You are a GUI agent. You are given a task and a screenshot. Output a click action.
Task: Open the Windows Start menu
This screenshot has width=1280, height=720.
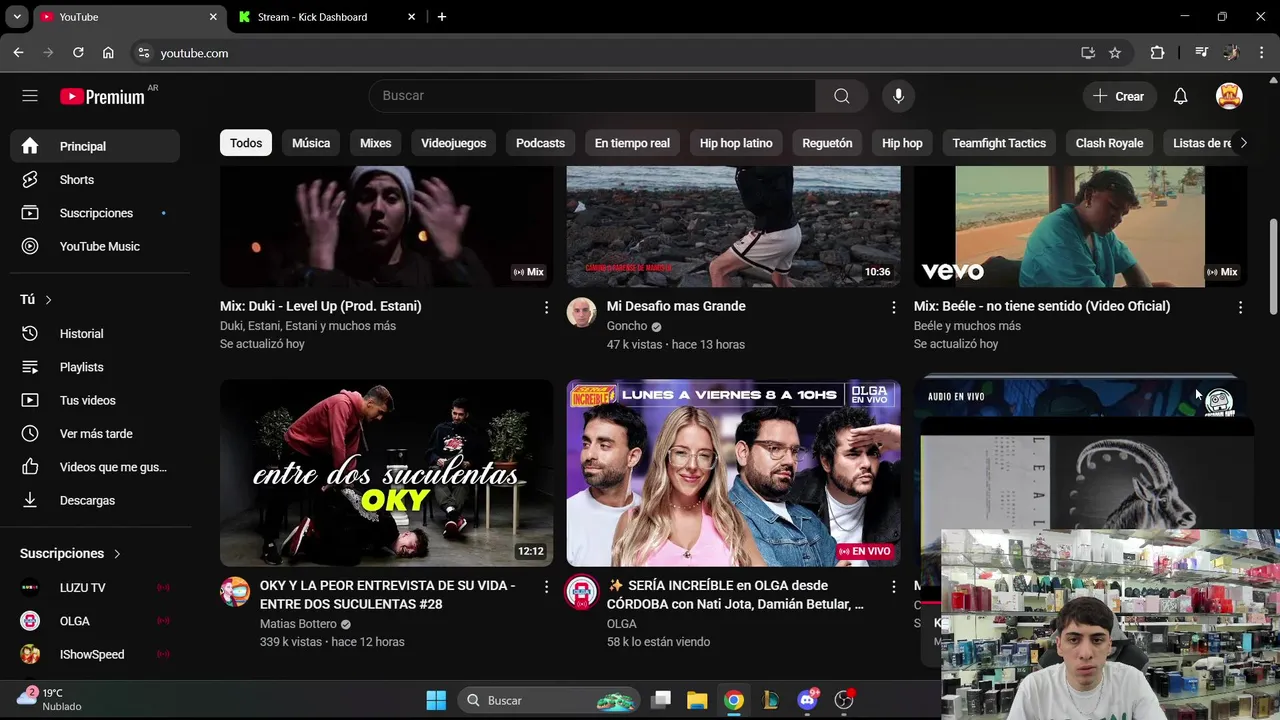coord(436,700)
